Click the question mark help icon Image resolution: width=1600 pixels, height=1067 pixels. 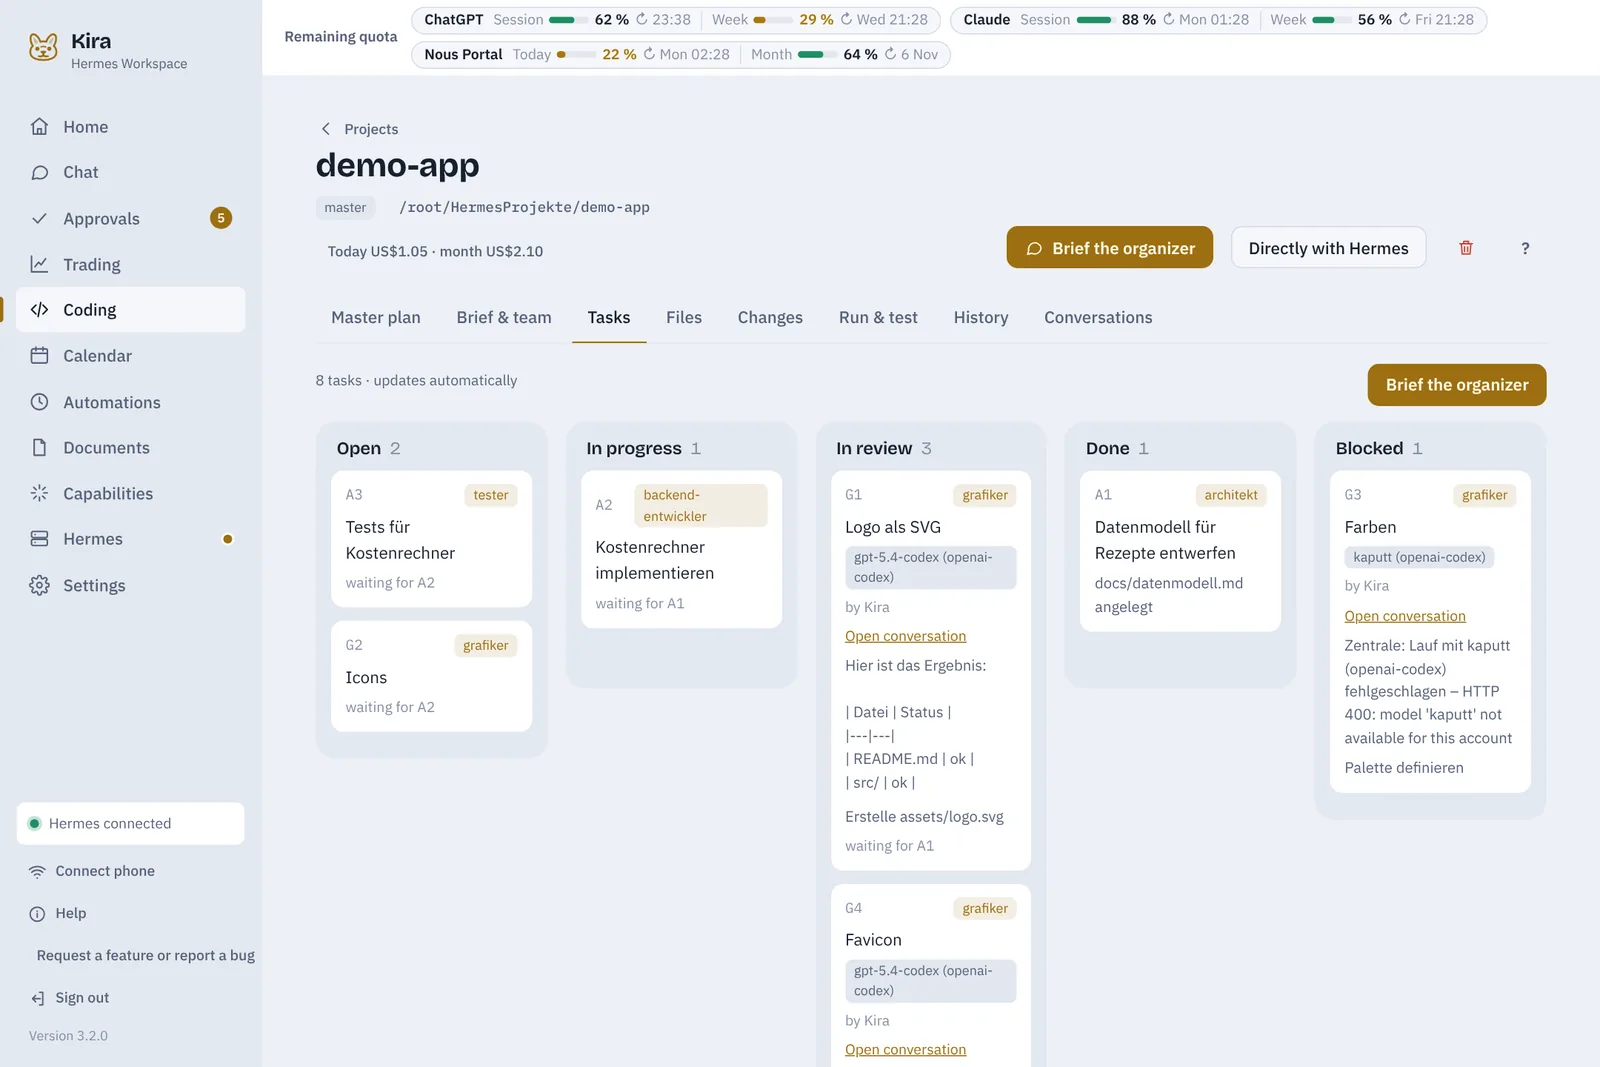(x=1525, y=248)
